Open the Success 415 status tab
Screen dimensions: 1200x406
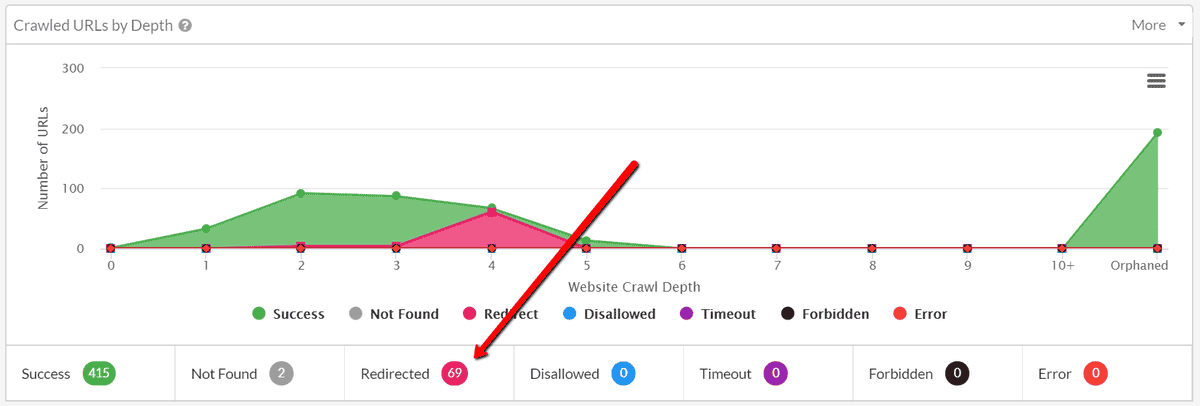[x=91, y=374]
